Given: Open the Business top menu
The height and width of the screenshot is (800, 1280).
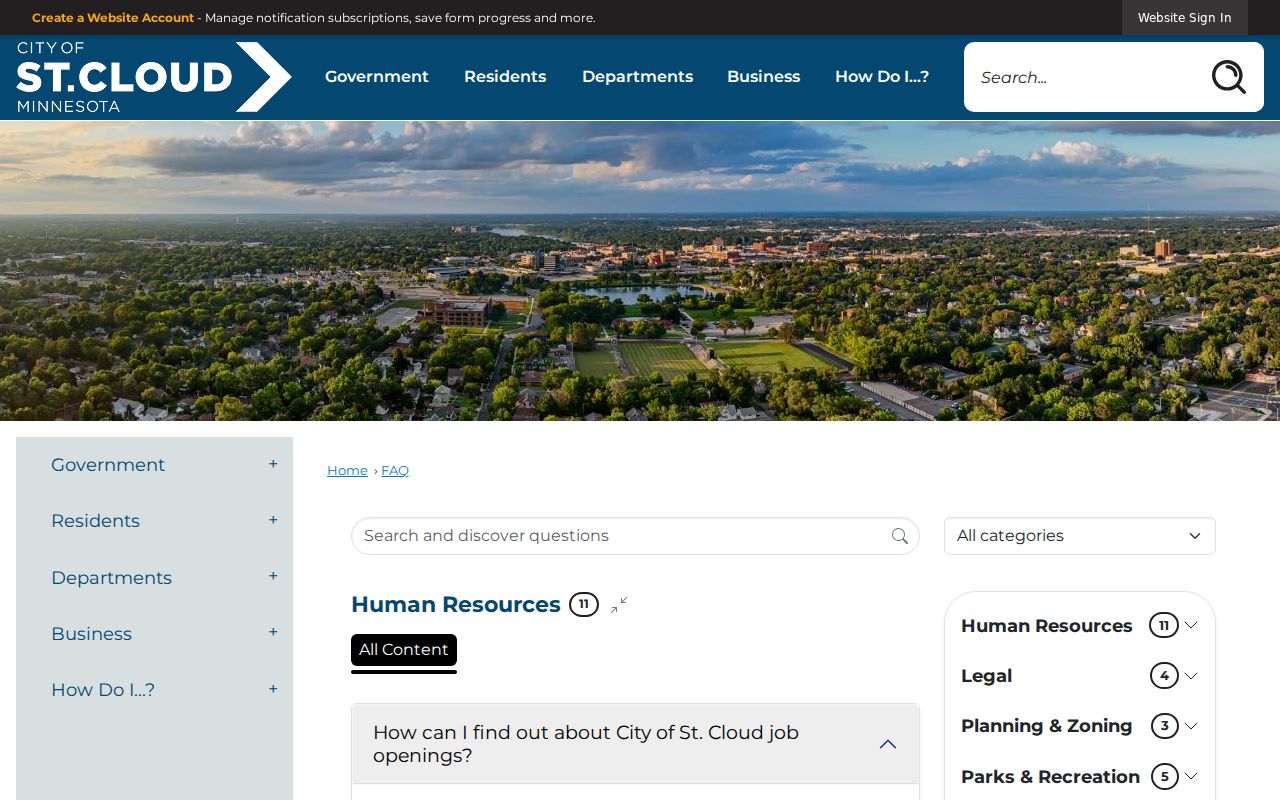Looking at the screenshot, I should tap(763, 77).
